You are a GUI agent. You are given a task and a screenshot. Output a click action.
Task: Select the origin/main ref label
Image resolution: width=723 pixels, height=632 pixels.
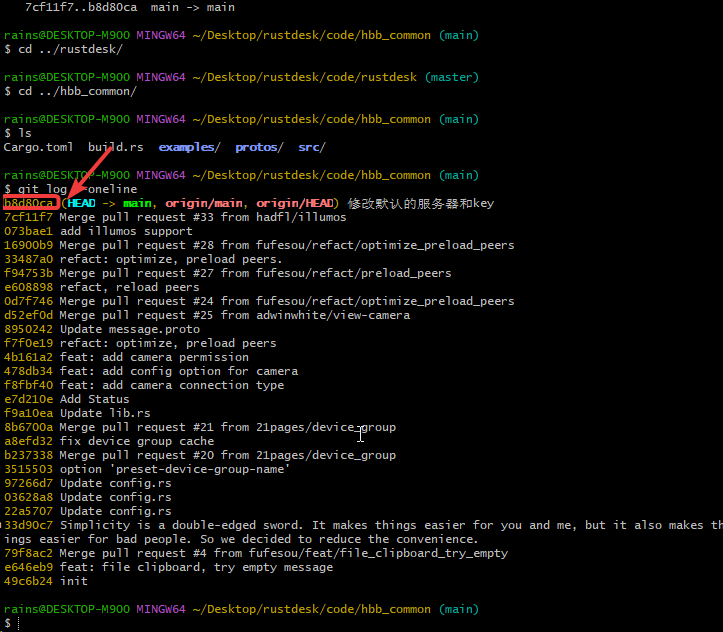click(x=203, y=203)
